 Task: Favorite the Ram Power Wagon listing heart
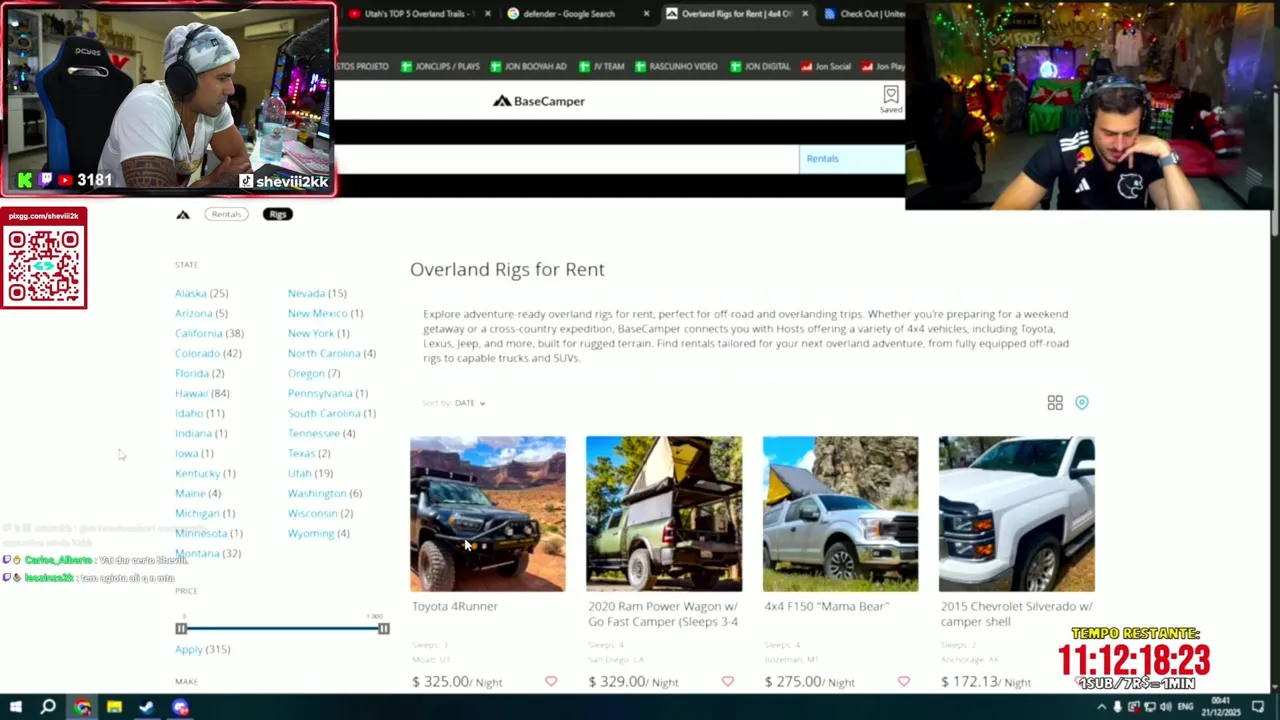[727, 681]
